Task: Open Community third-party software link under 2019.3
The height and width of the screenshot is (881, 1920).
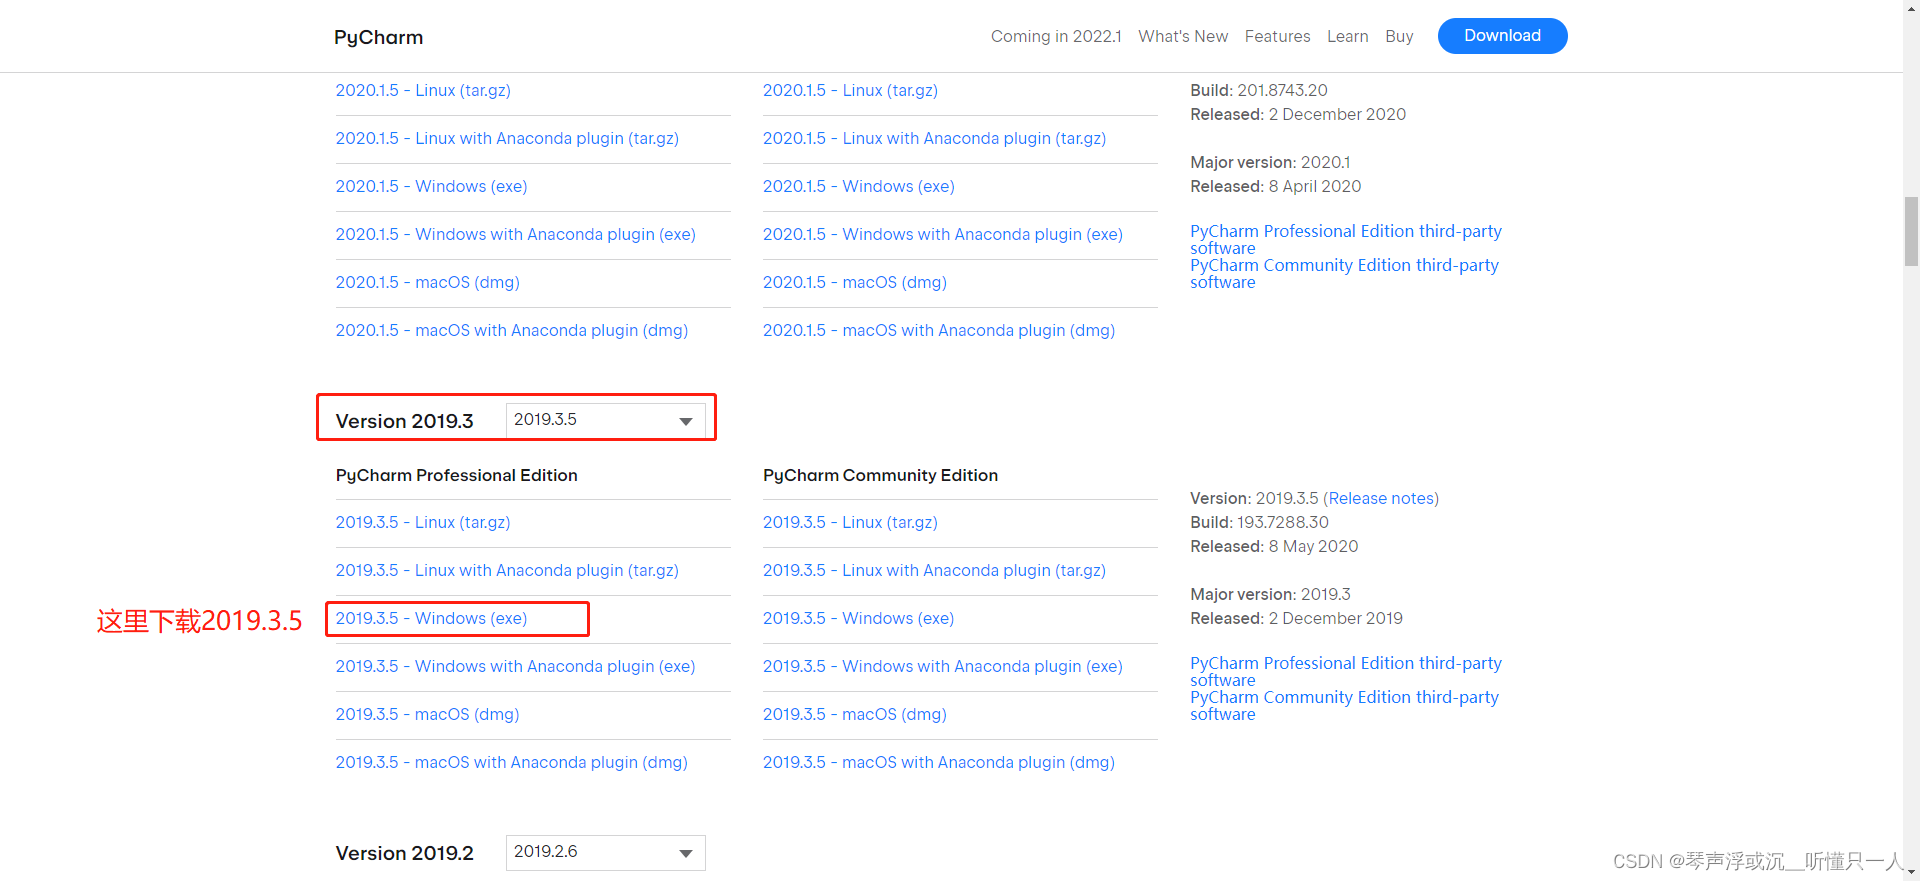Action: click(x=1344, y=705)
